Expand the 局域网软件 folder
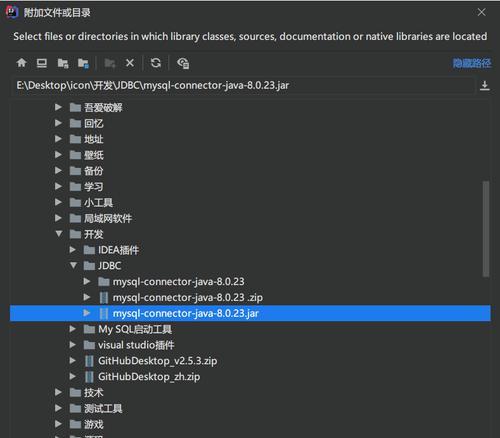 pyautogui.click(x=58, y=218)
